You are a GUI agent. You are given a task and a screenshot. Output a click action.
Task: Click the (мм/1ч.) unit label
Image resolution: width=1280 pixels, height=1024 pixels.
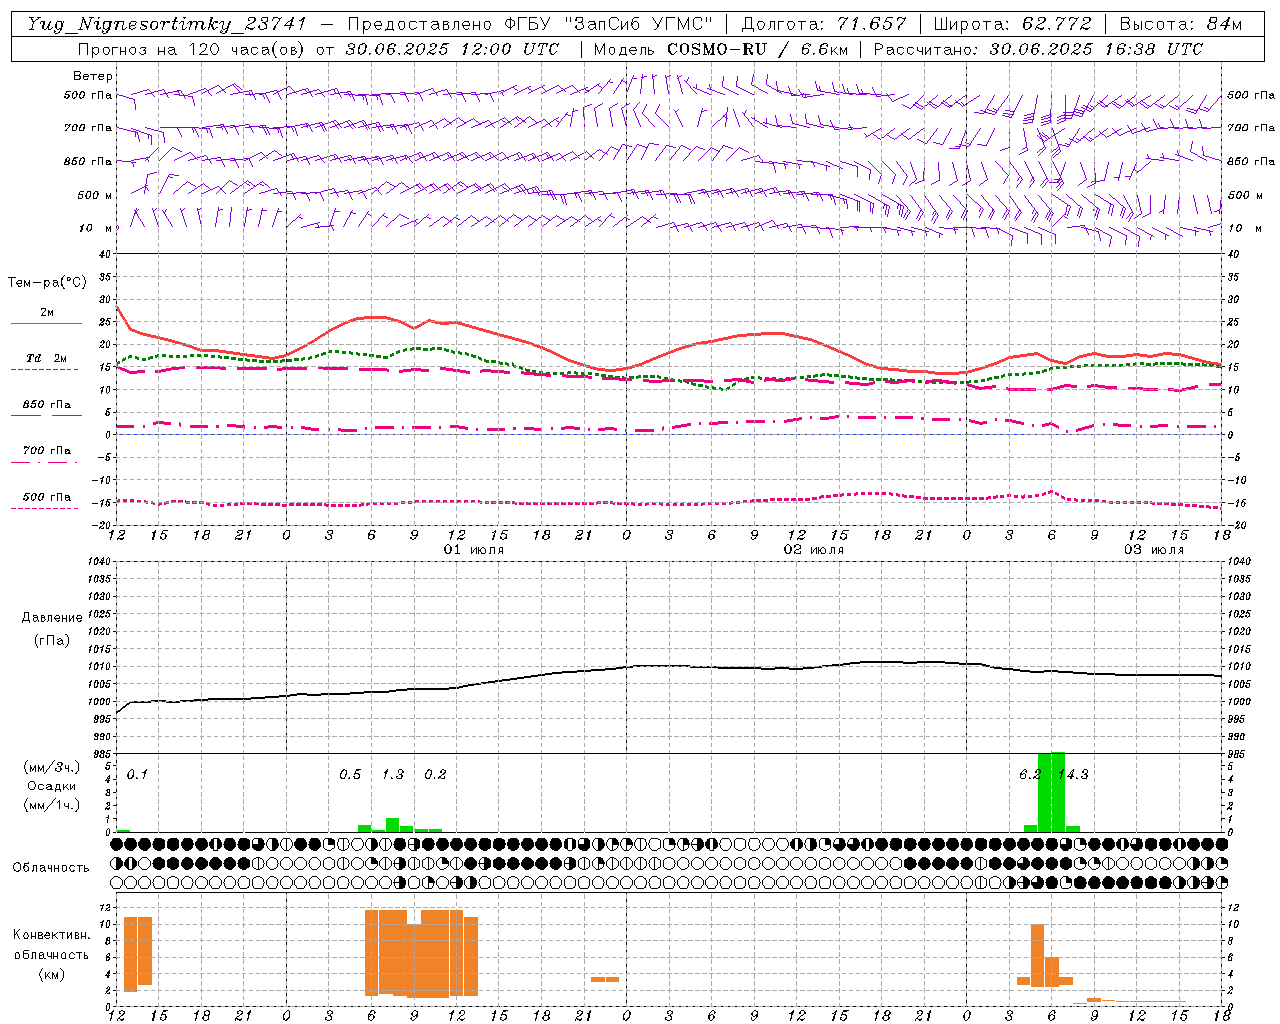coord(51,805)
